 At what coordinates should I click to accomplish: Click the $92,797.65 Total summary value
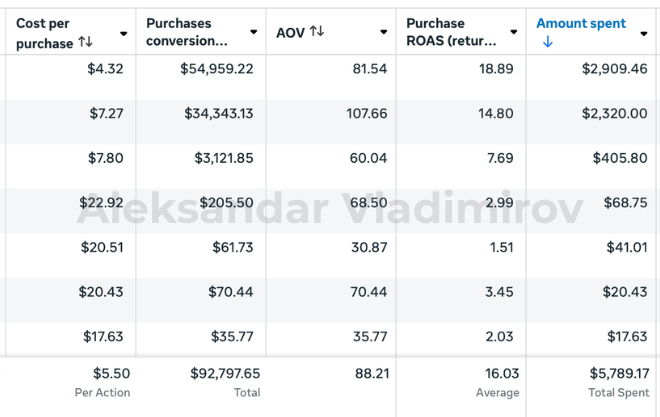(225, 373)
